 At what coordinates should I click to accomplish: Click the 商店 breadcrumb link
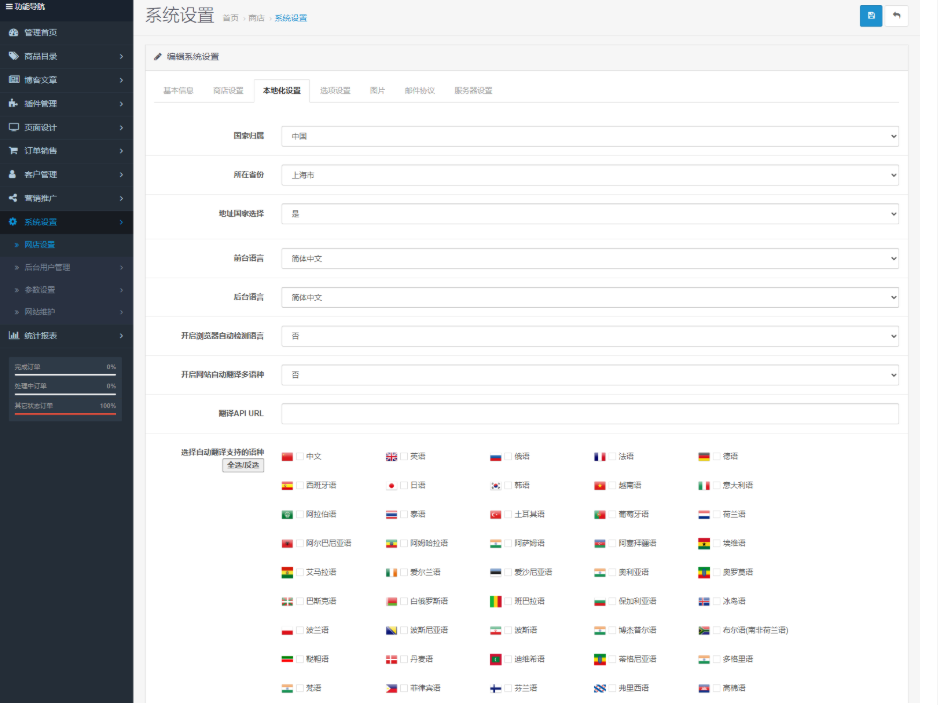point(256,18)
